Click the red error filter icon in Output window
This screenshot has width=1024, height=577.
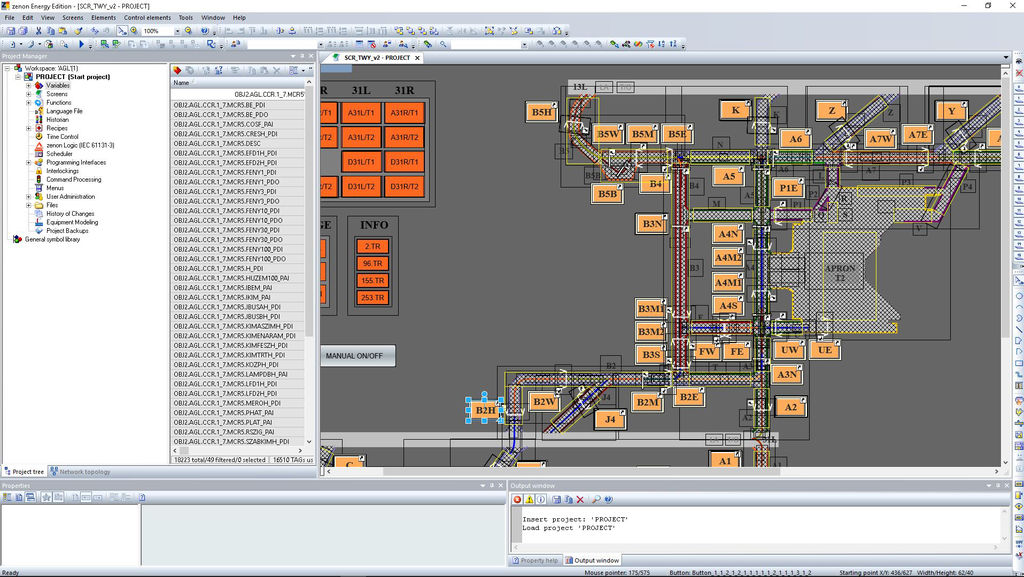point(517,498)
